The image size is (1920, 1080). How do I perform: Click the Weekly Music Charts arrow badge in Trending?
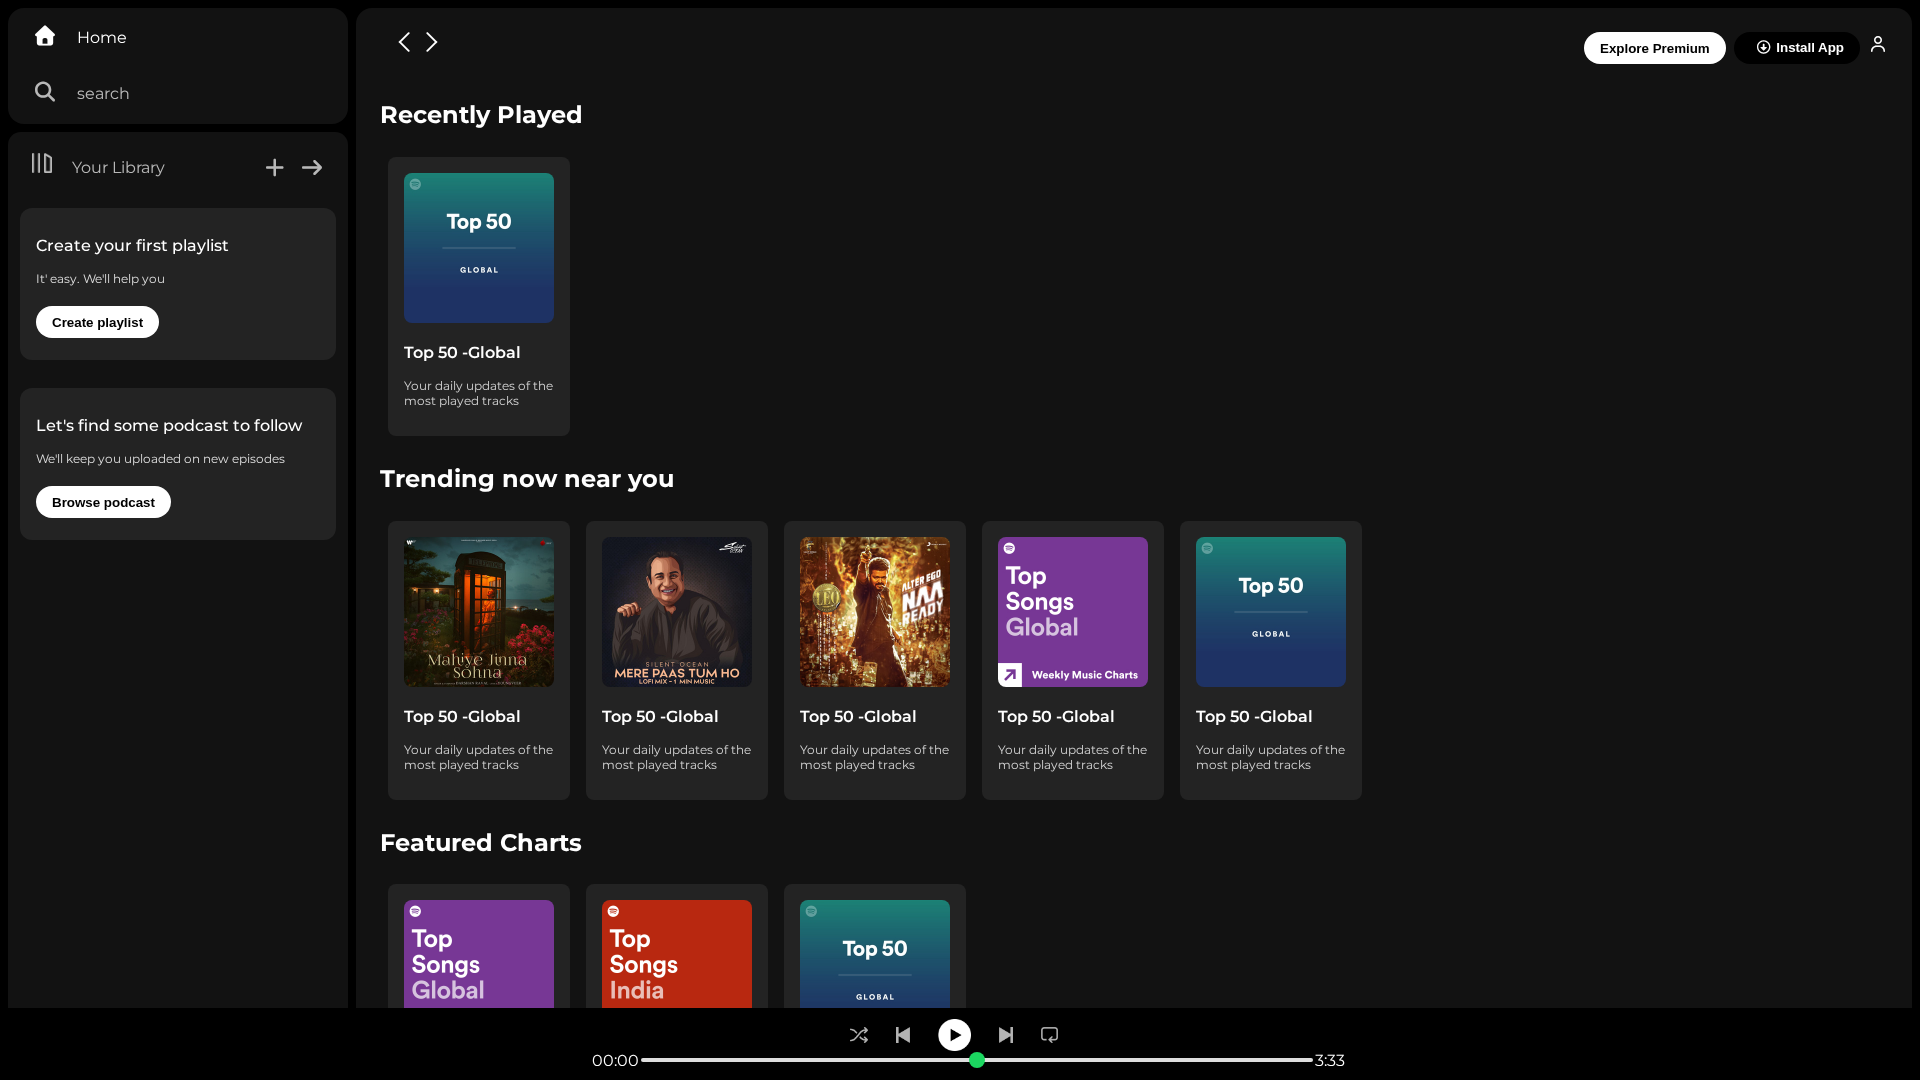tap(1010, 675)
